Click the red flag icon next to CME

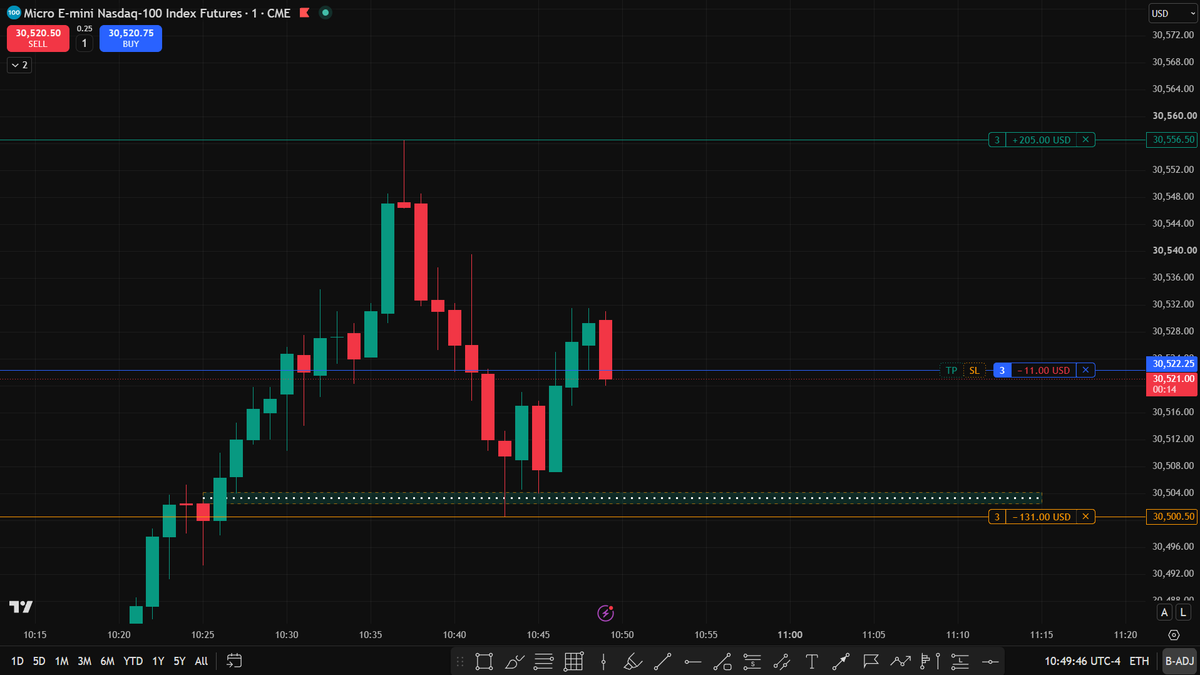pos(305,13)
